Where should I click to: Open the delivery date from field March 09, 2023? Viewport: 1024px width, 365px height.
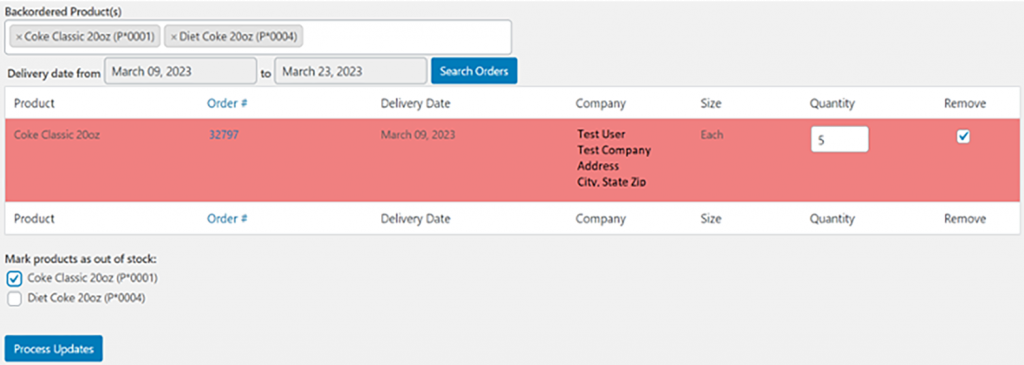click(180, 71)
